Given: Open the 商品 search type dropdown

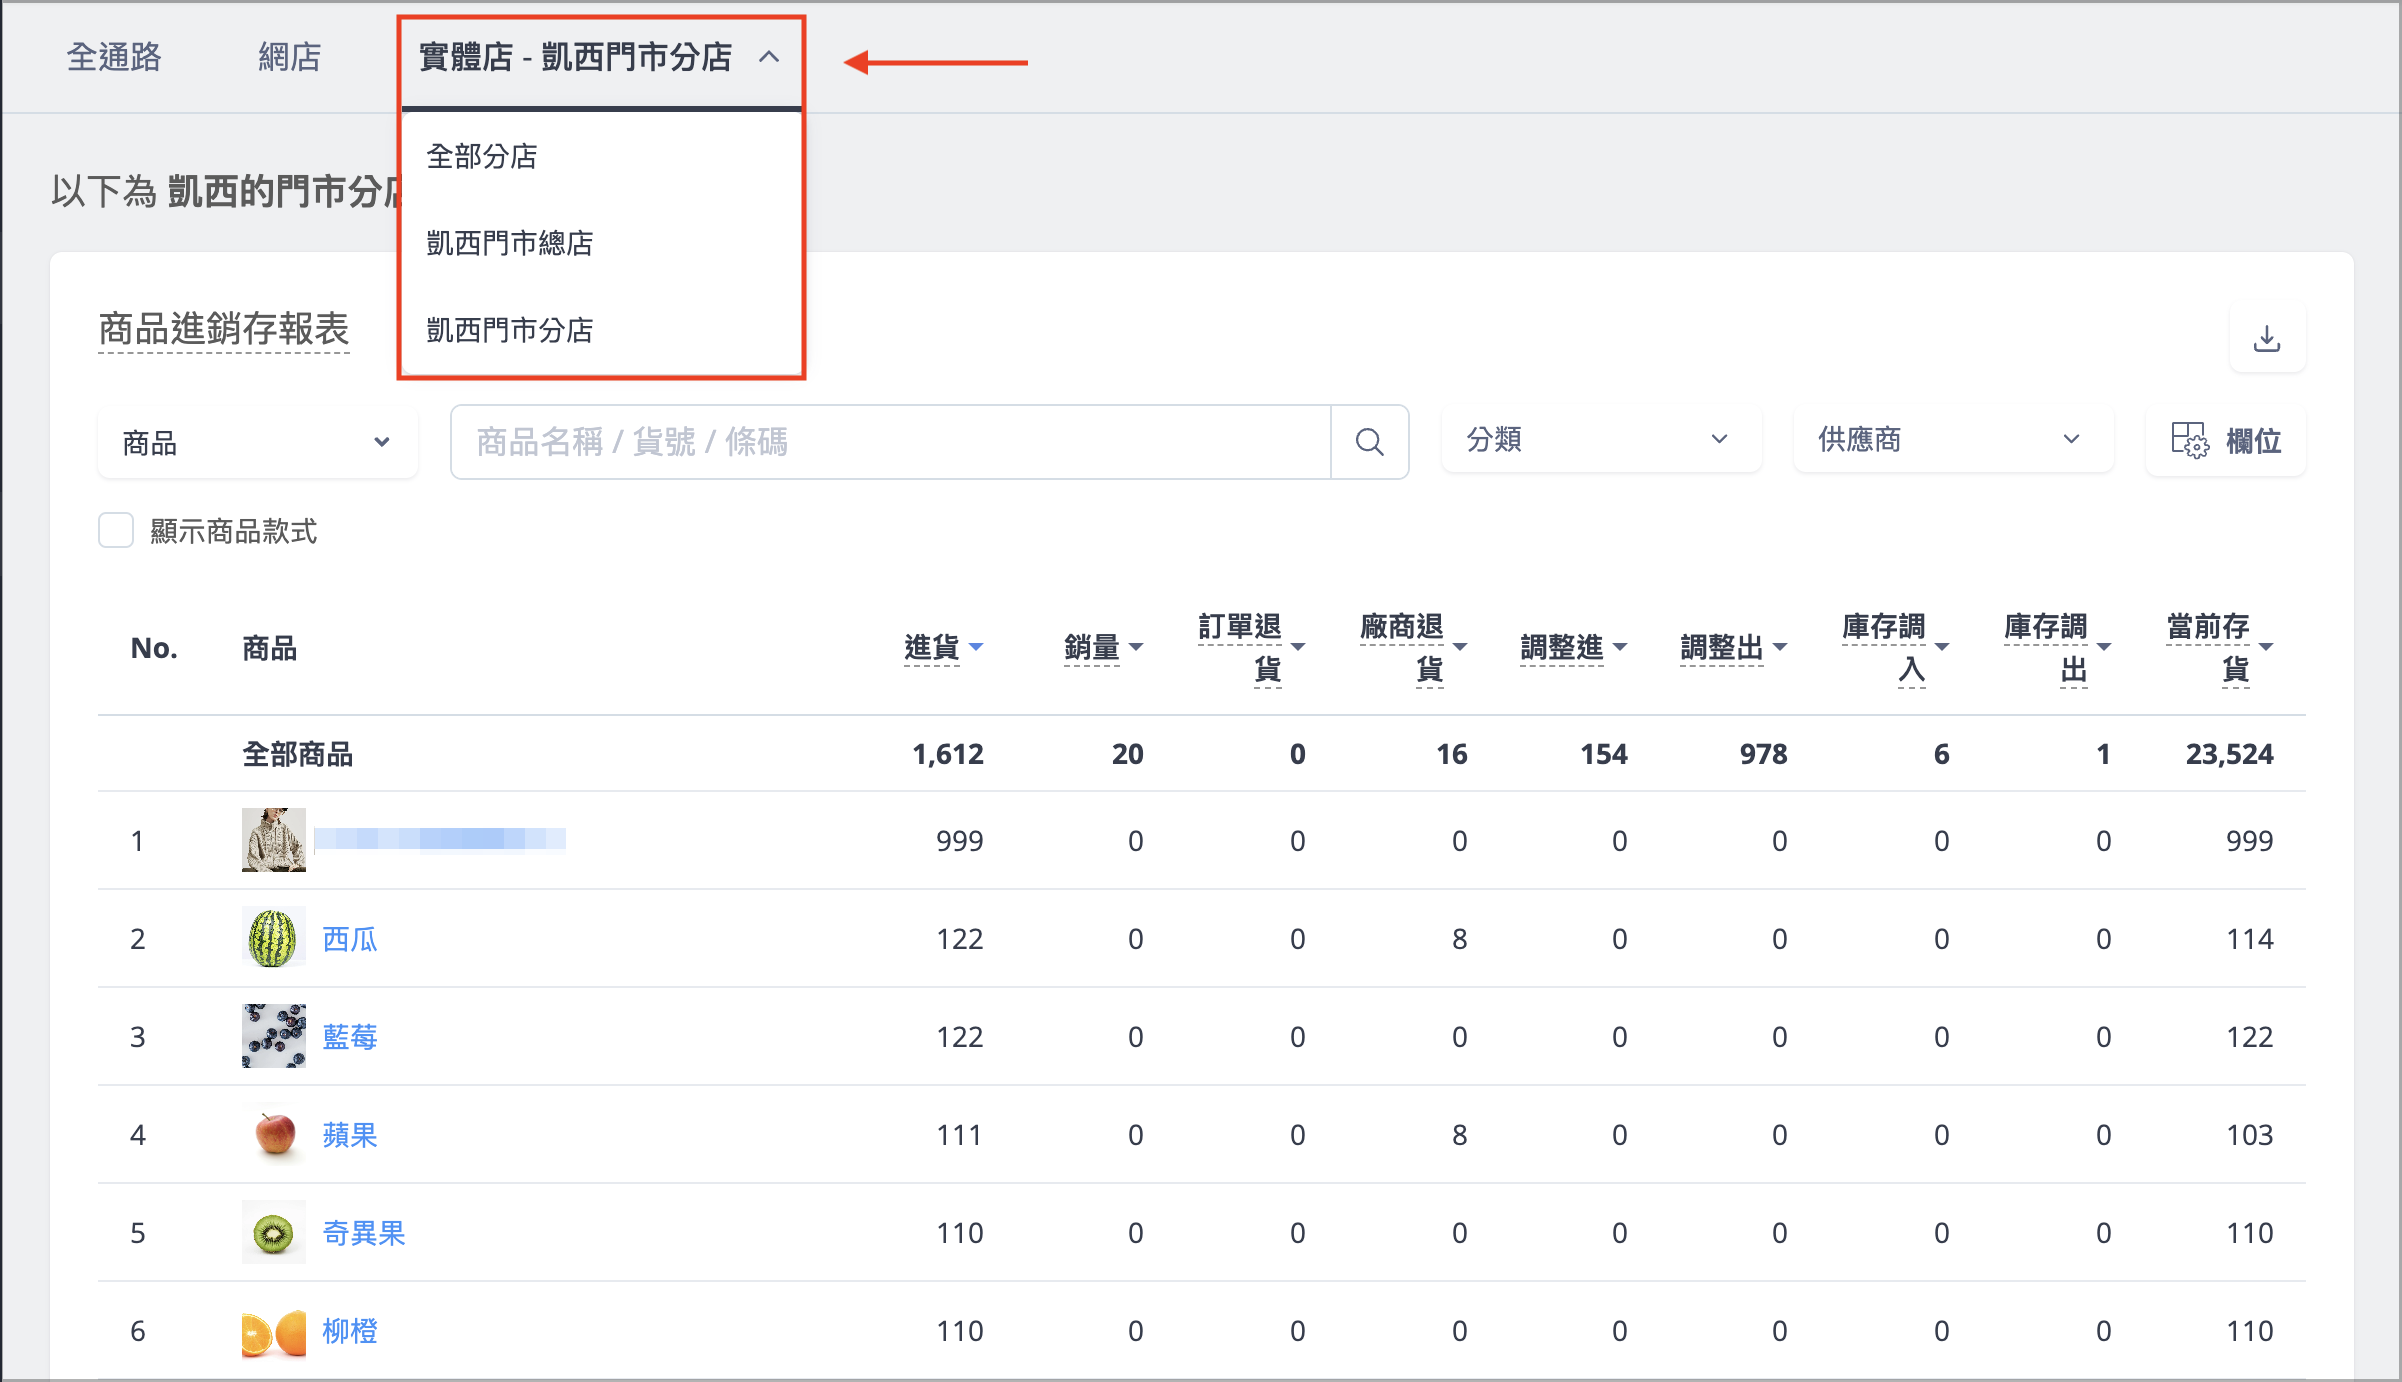Looking at the screenshot, I should pos(258,442).
